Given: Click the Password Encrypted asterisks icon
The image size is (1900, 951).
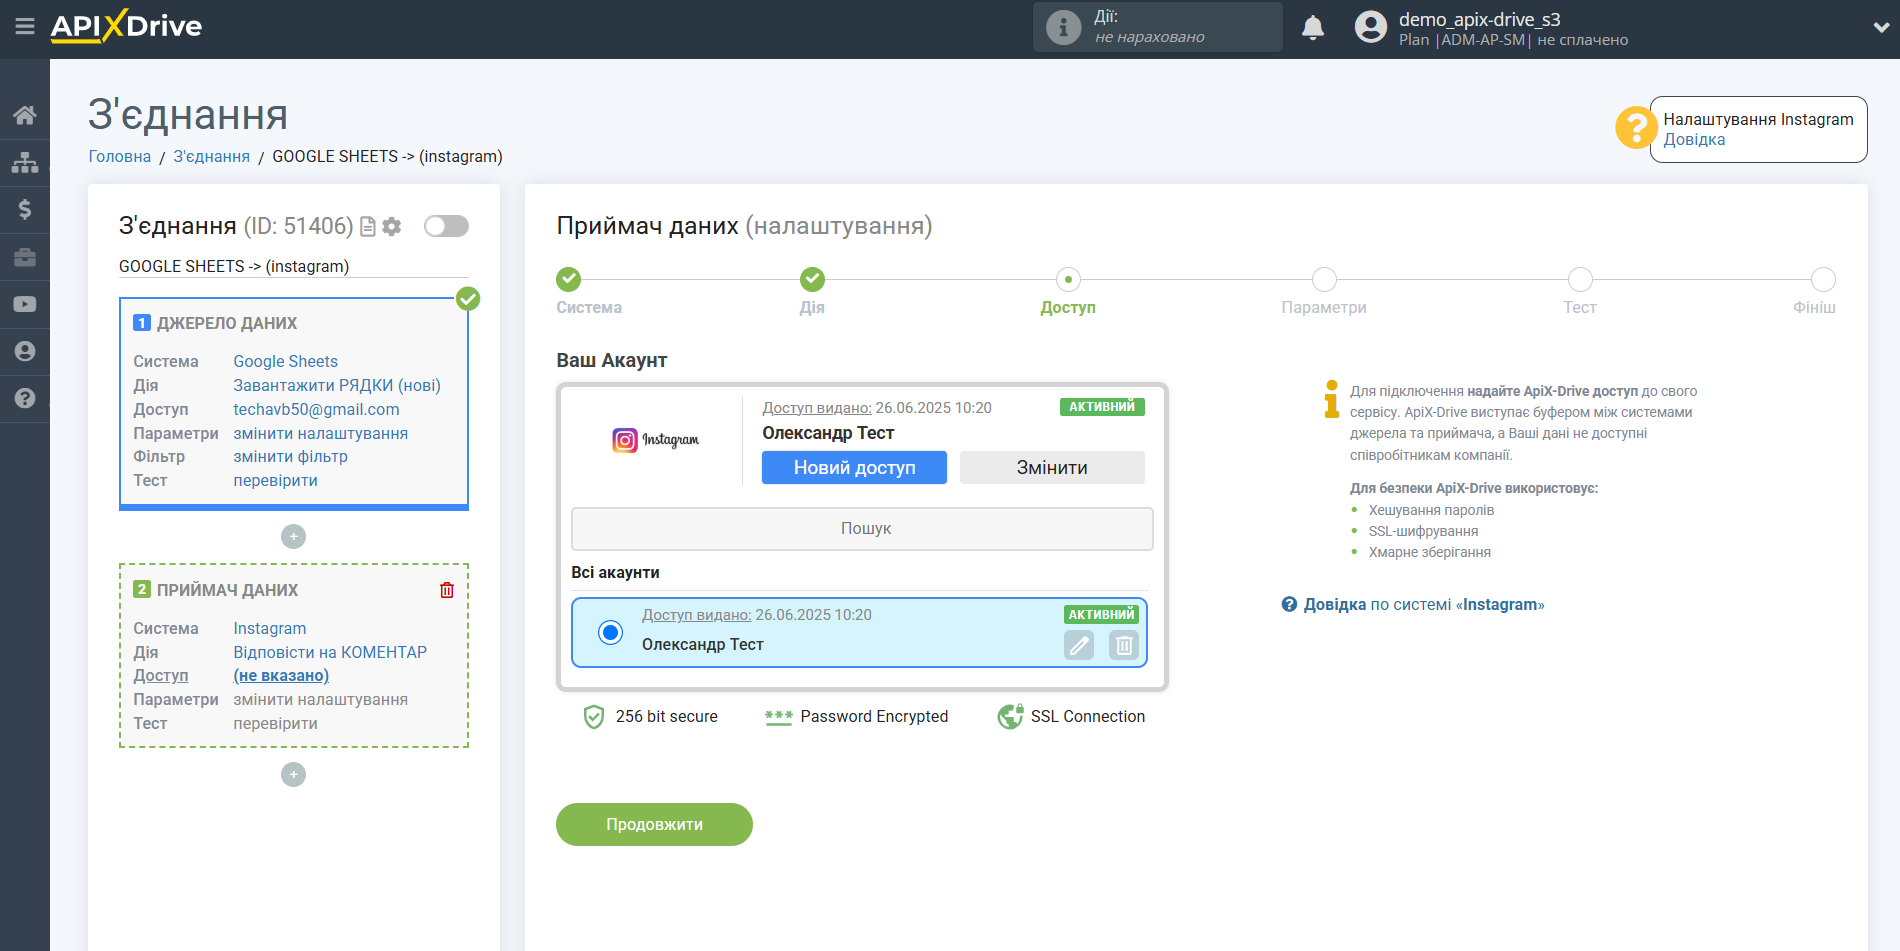Looking at the screenshot, I should pyautogui.click(x=778, y=717).
